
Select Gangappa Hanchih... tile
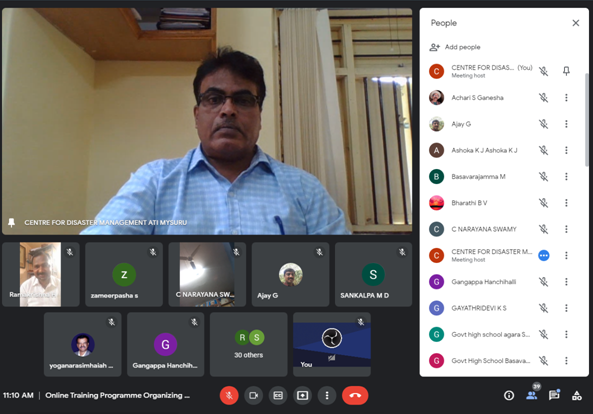[x=166, y=344]
